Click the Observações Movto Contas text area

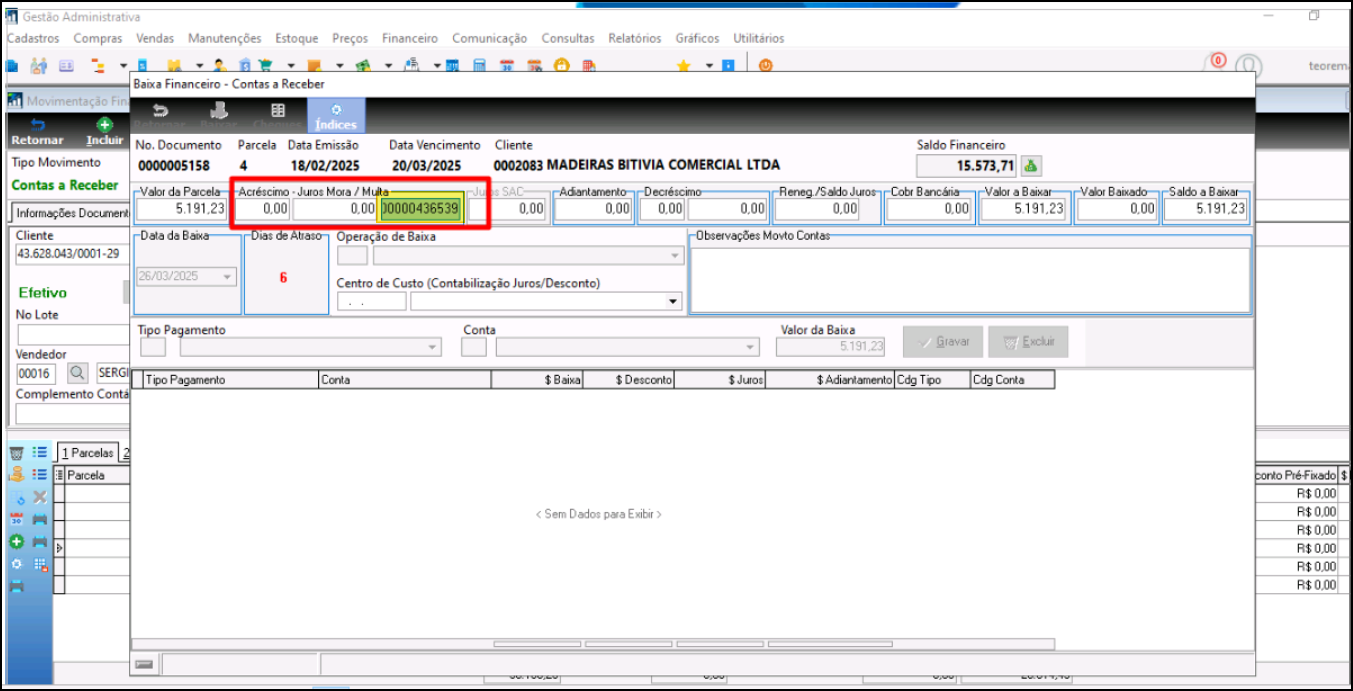[970, 279]
